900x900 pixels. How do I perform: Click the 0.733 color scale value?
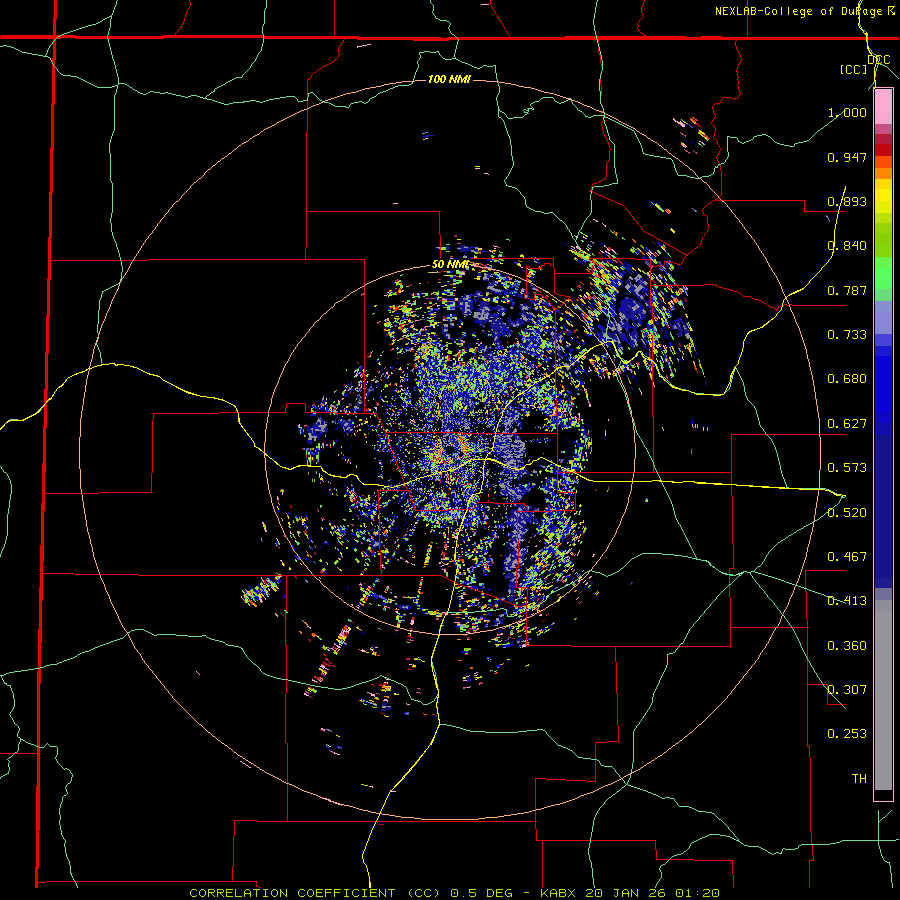click(847, 335)
